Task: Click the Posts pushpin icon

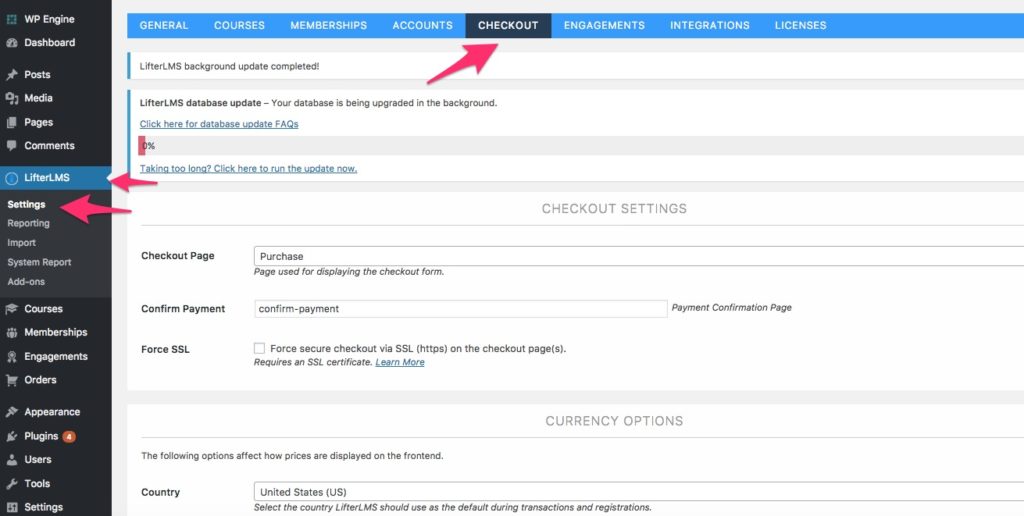Action: tap(11, 74)
